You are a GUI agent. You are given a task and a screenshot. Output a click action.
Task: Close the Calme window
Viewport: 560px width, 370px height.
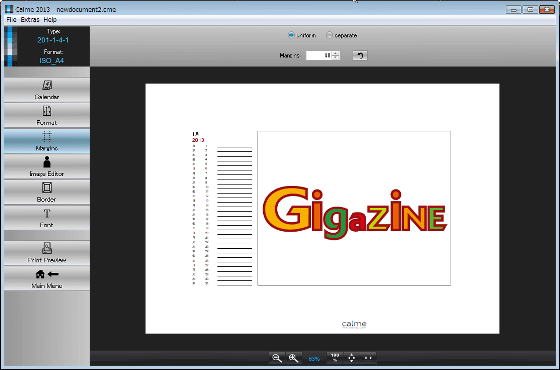(547, 9)
